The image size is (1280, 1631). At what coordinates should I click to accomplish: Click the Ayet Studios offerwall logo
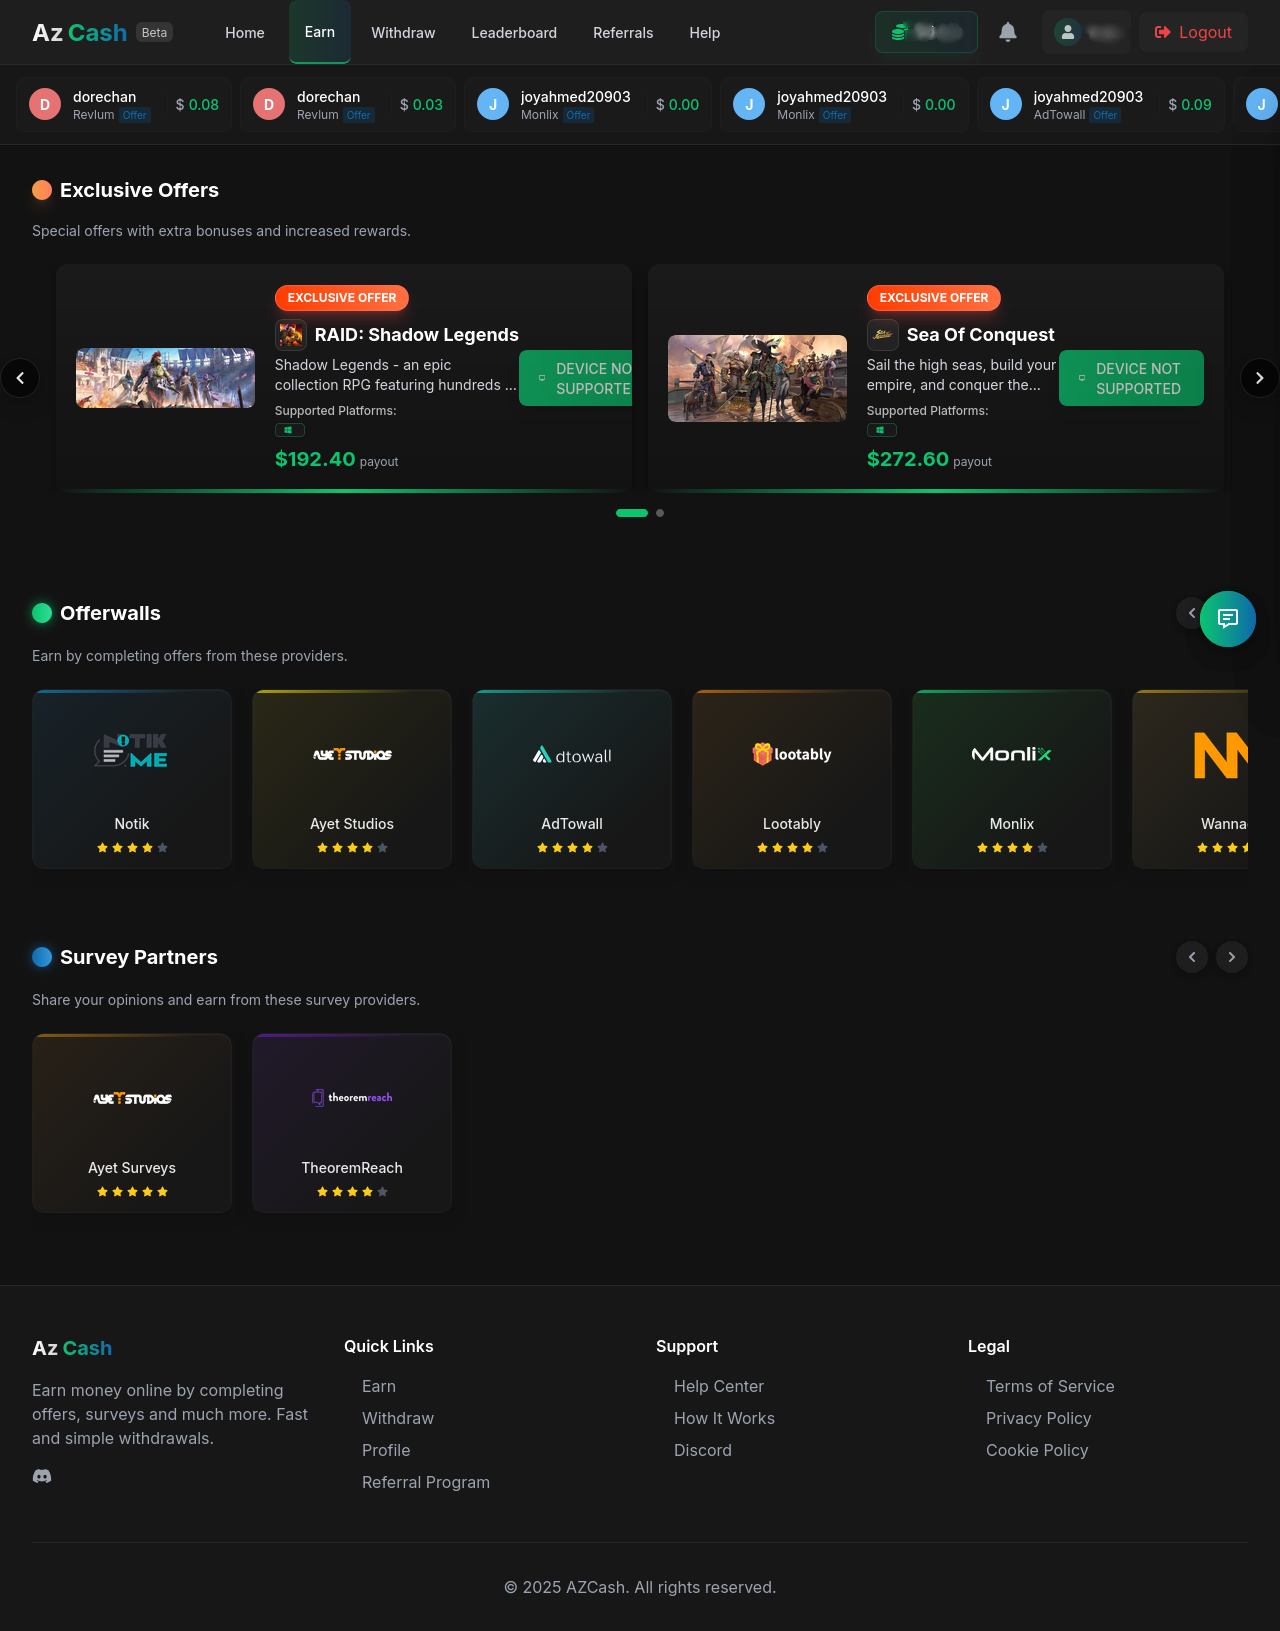(352, 754)
